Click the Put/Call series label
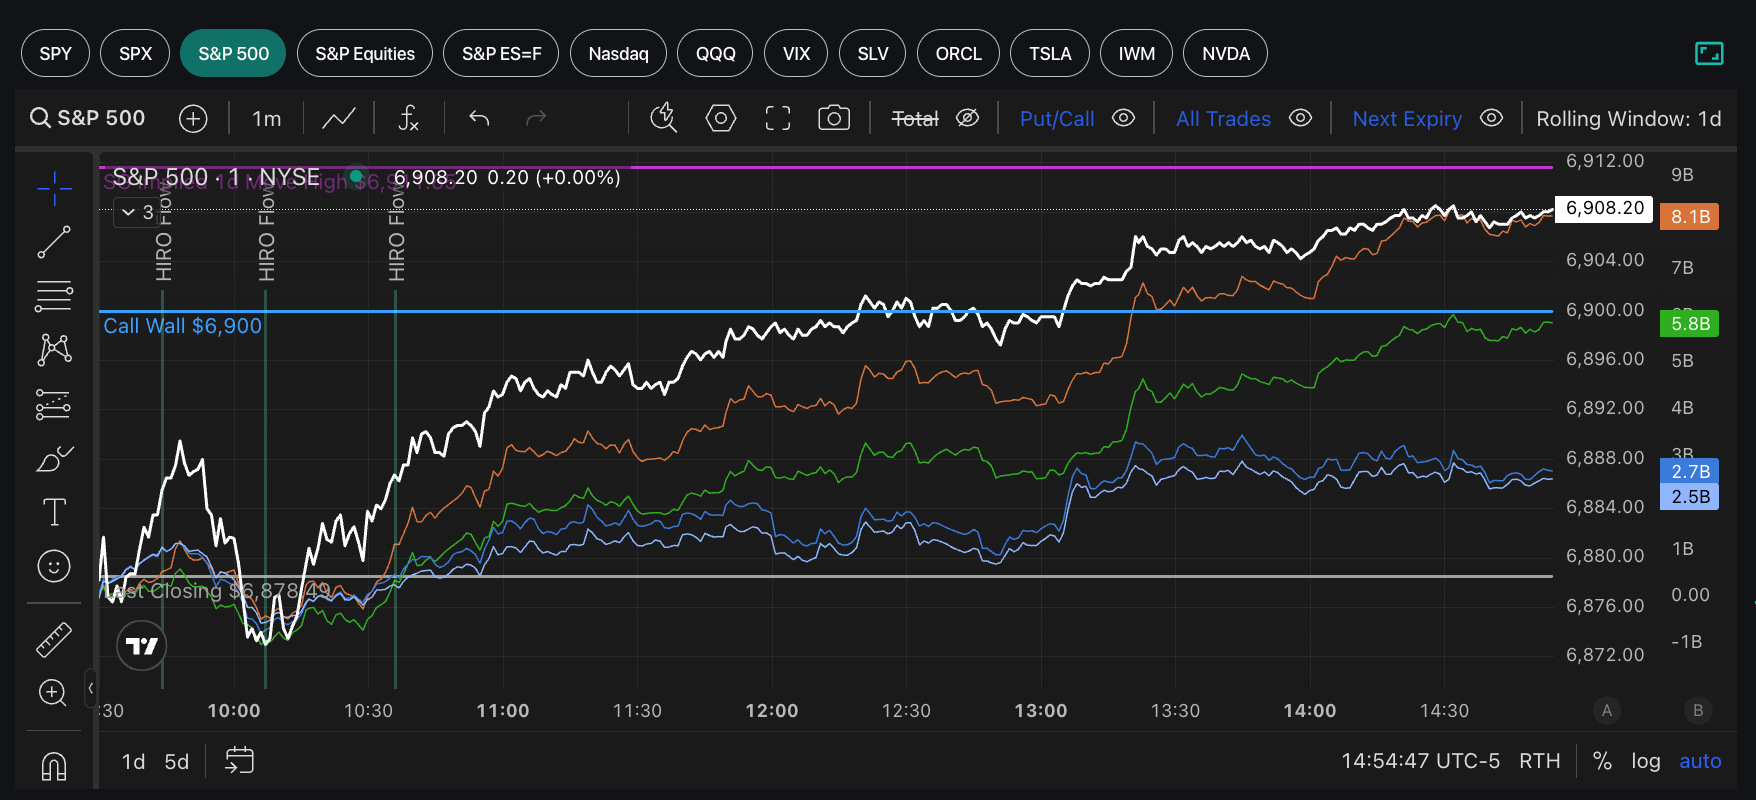Screen dimensions: 1756x800 click(1057, 118)
